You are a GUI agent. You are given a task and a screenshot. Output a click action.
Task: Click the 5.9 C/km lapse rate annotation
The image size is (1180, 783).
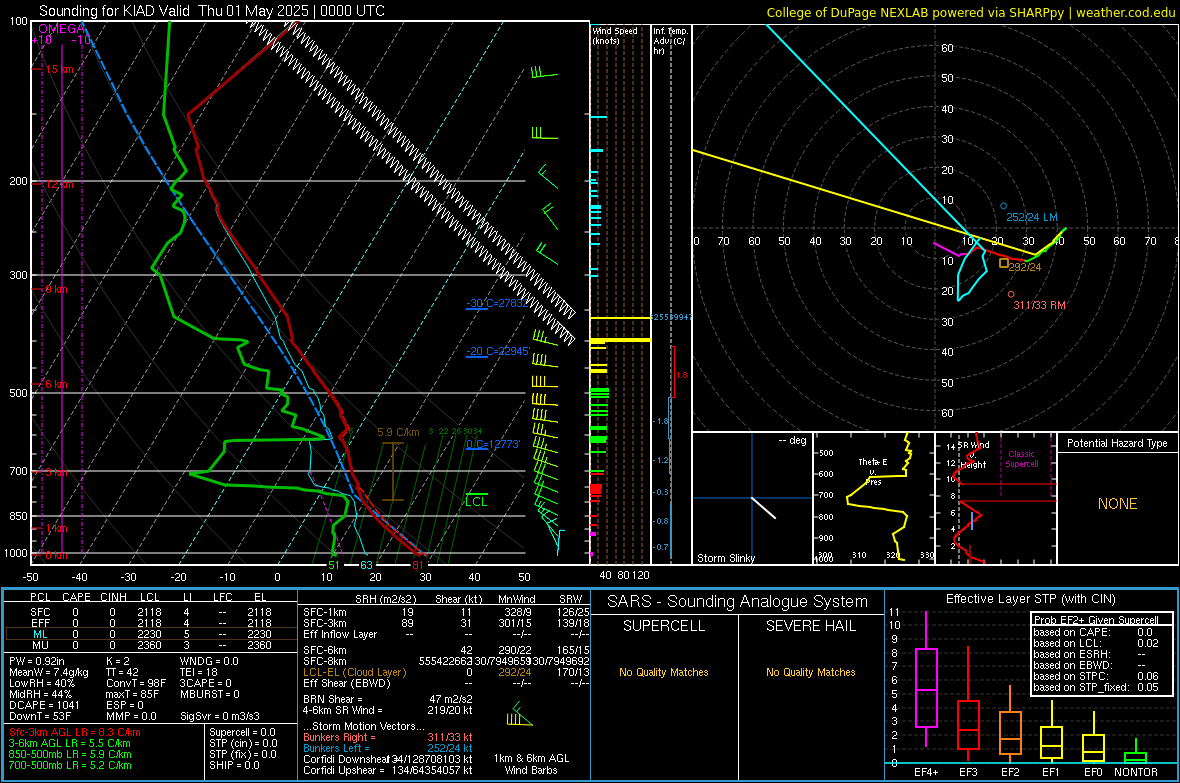(x=398, y=432)
